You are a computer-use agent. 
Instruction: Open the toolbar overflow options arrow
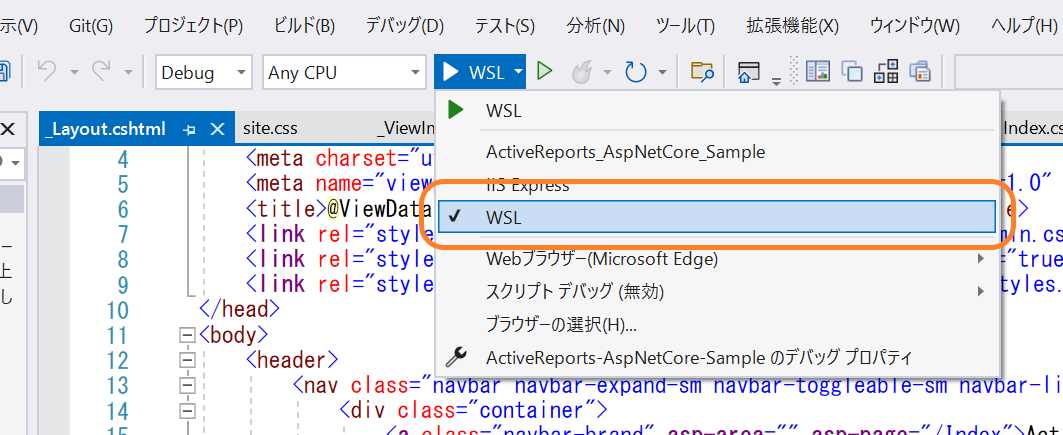(x=776, y=80)
